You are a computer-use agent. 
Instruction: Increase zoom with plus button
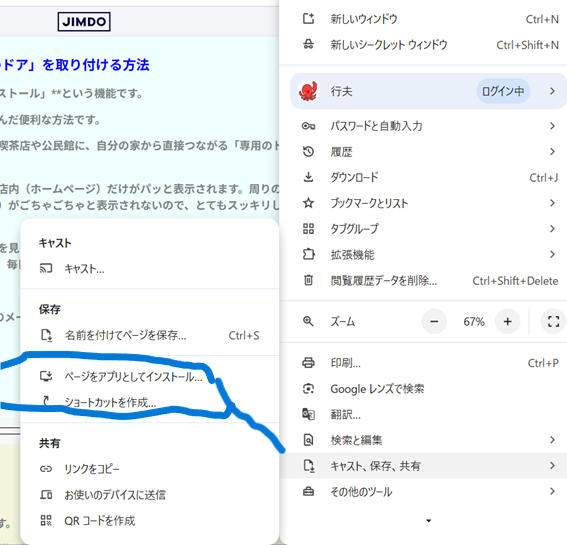508,321
